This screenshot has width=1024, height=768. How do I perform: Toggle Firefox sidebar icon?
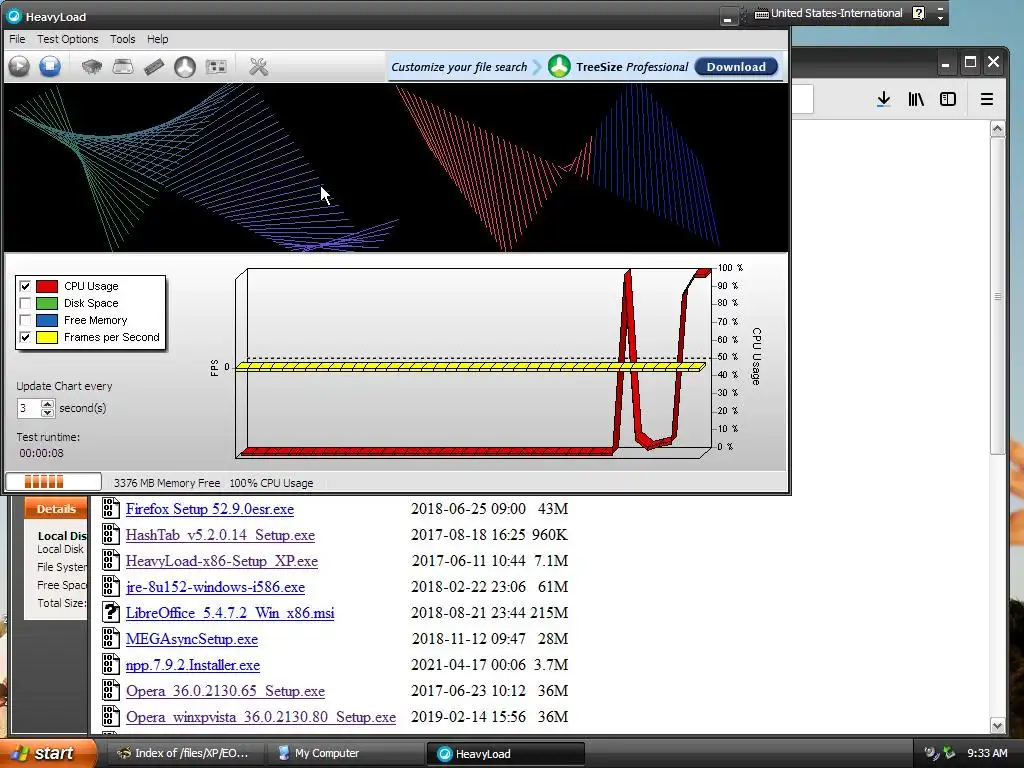948,99
